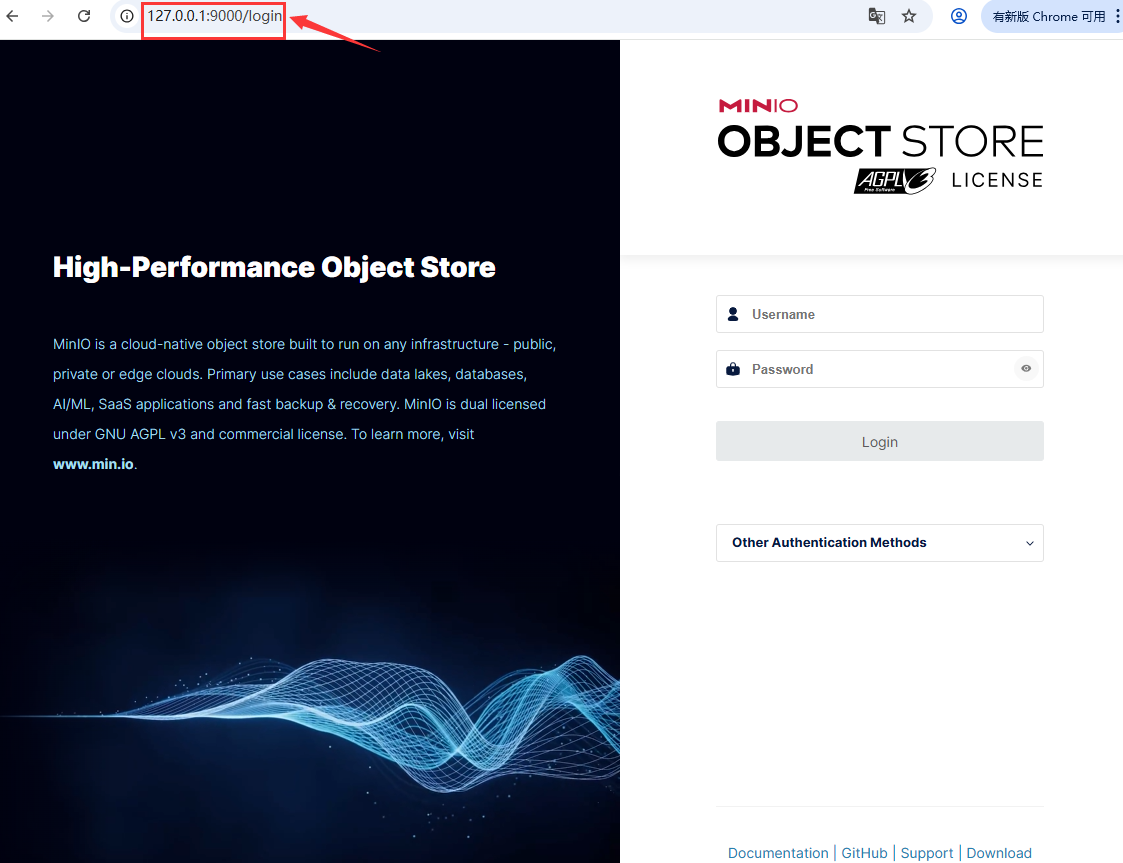Open Chrome three-dot menu
This screenshot has height=863, width=1123.
pyautogui.click(x=1117, y=16)
